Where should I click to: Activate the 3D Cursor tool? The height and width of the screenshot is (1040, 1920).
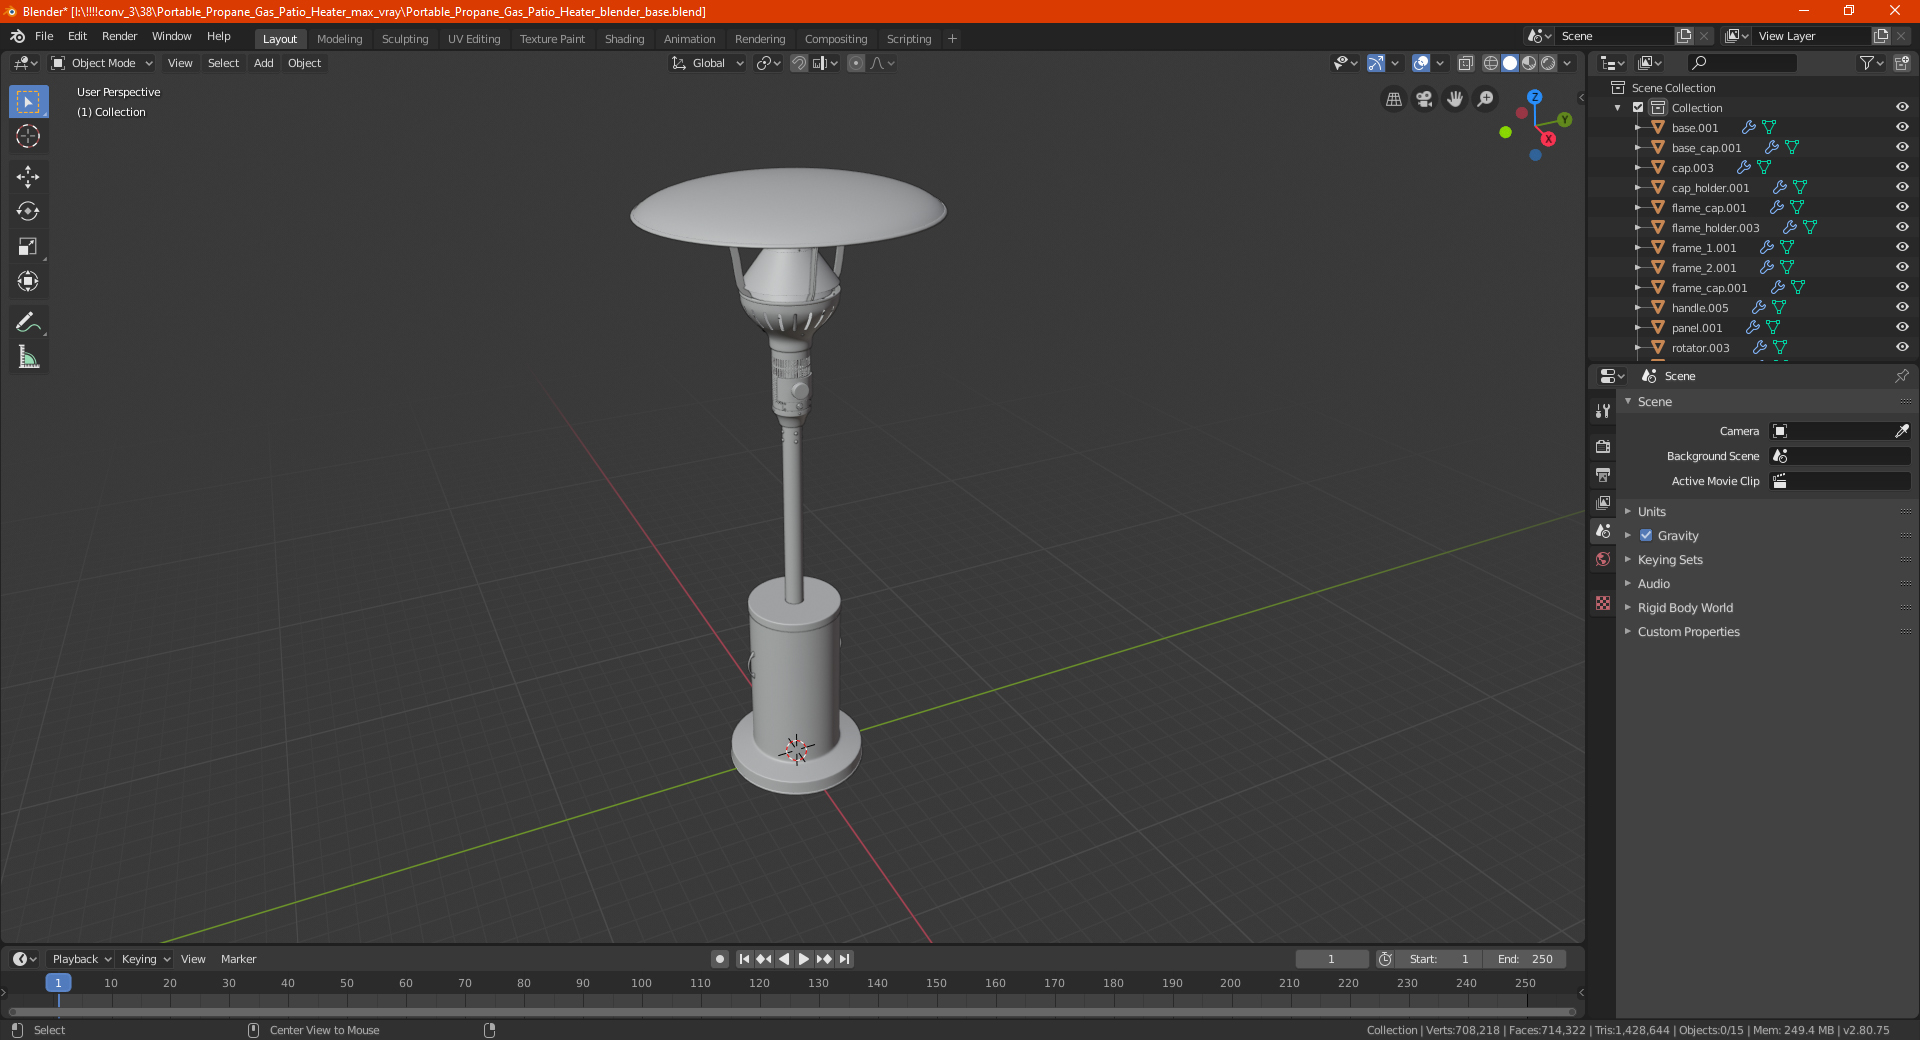28,137
